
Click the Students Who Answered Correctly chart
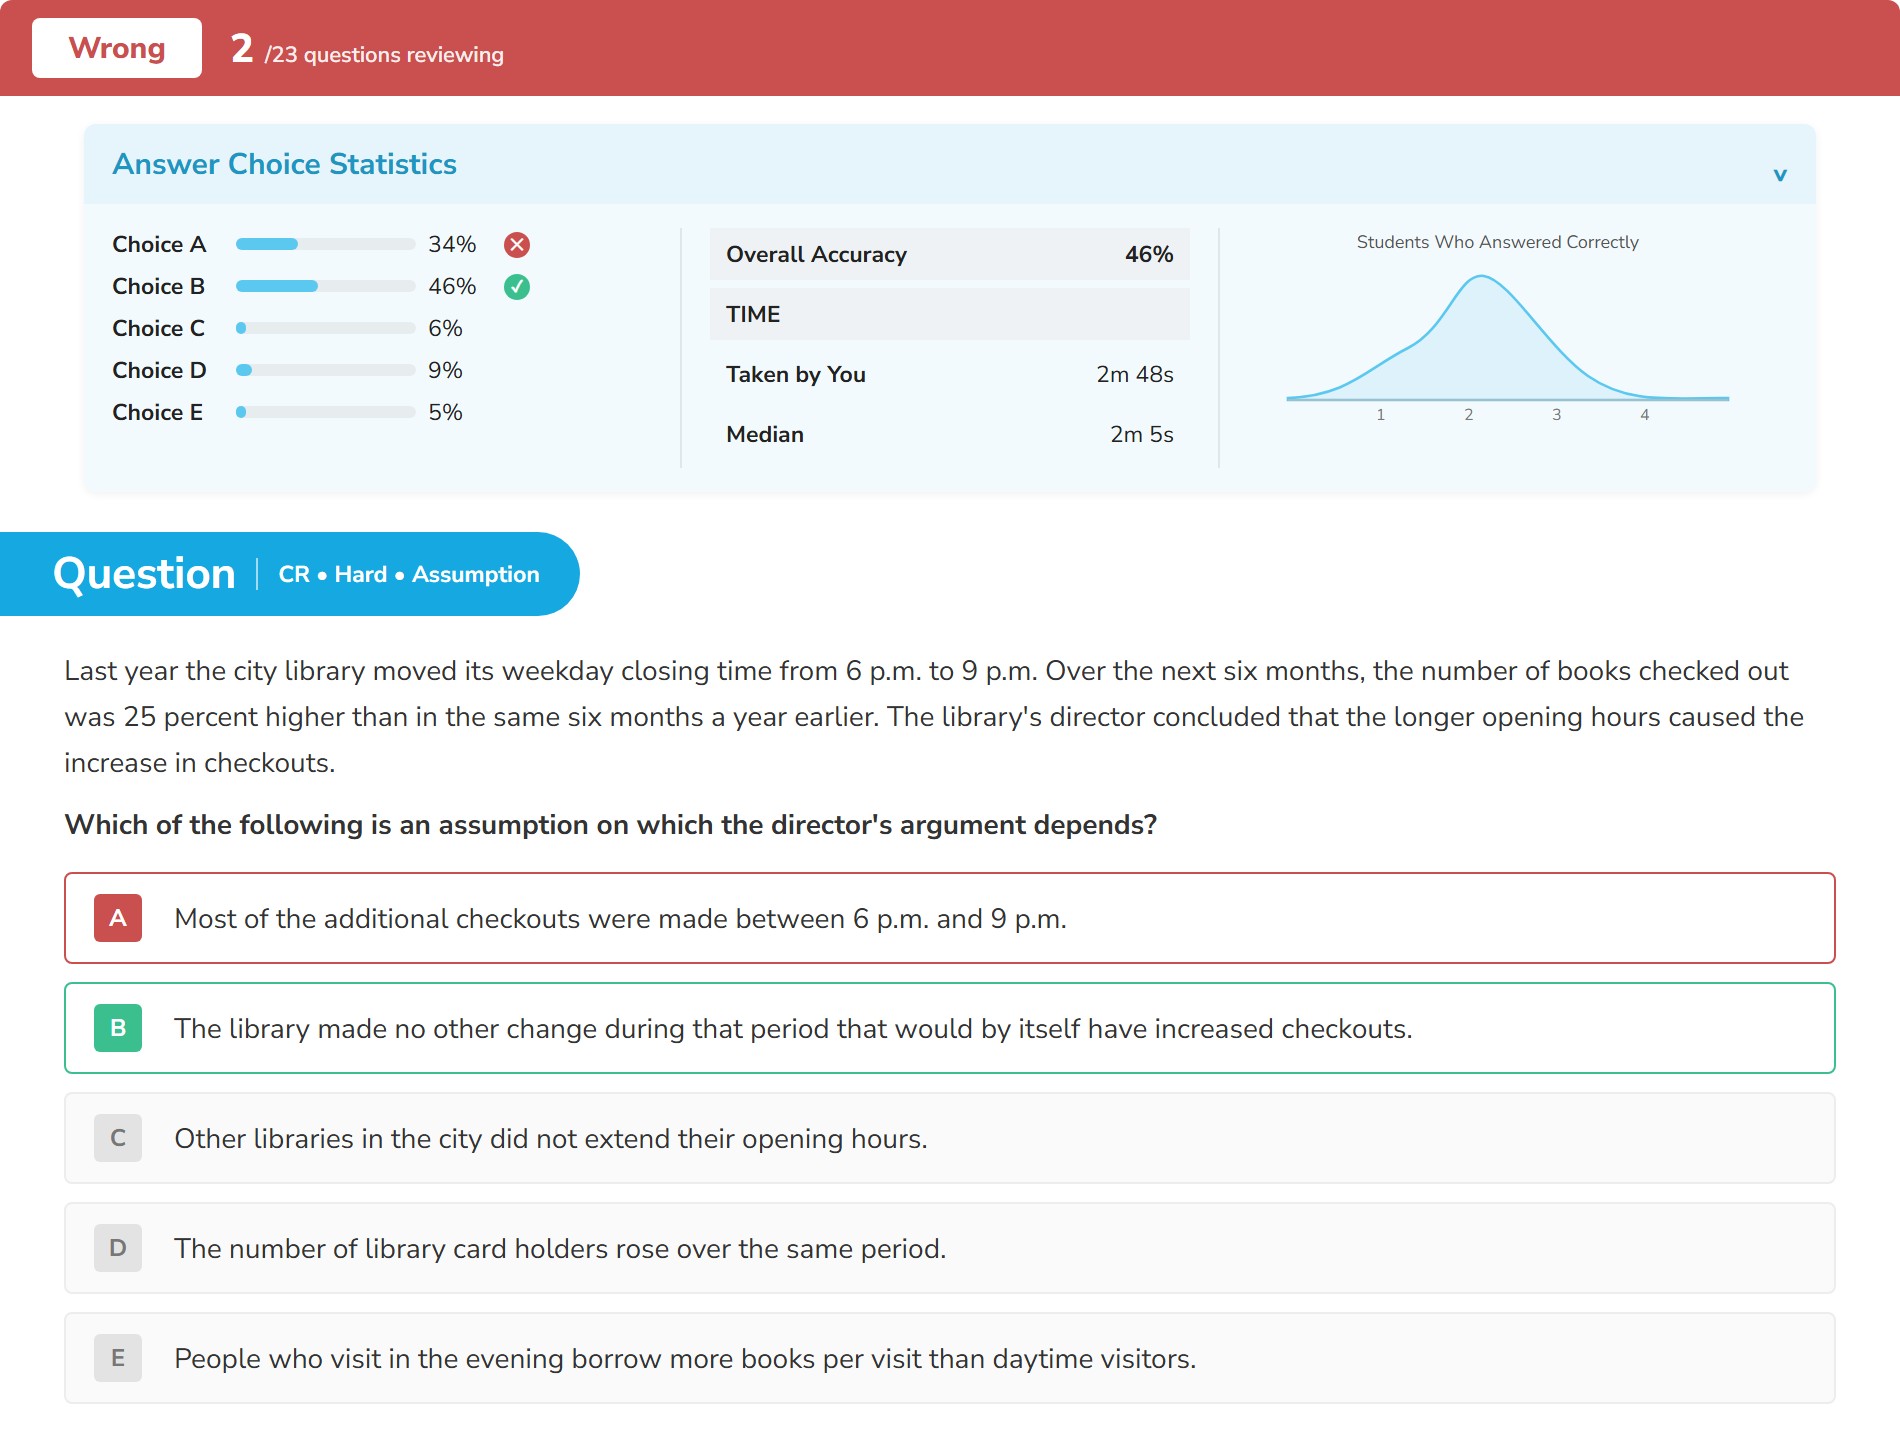1507,340
